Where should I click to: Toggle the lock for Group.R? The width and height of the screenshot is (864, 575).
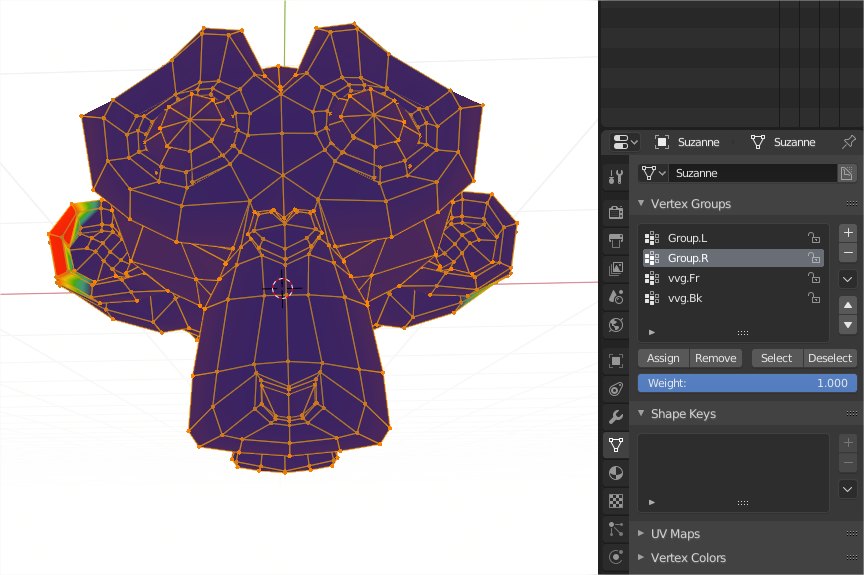point(814,258)
